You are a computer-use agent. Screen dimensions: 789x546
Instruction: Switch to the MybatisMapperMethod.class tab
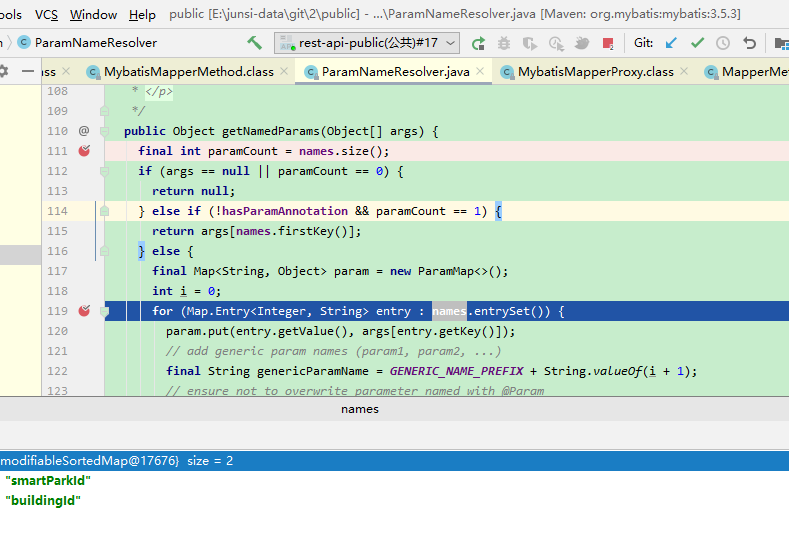[x=189, y=72]
